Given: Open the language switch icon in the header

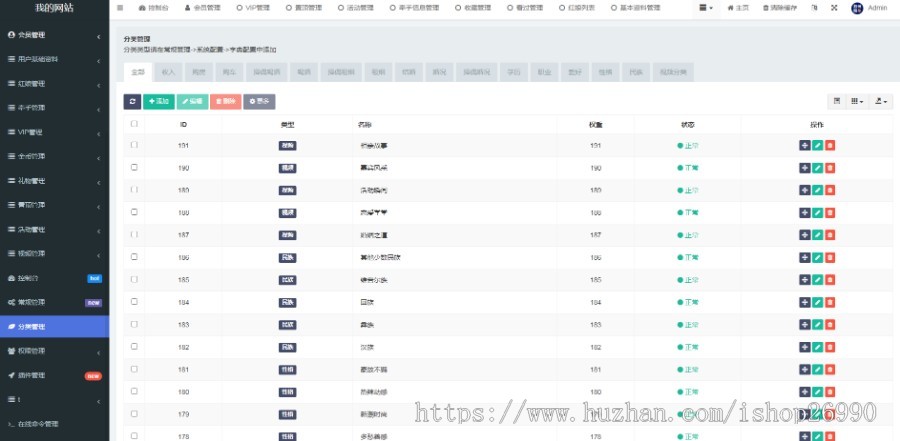Looking at the screenshot, I should tap(814, 8).
